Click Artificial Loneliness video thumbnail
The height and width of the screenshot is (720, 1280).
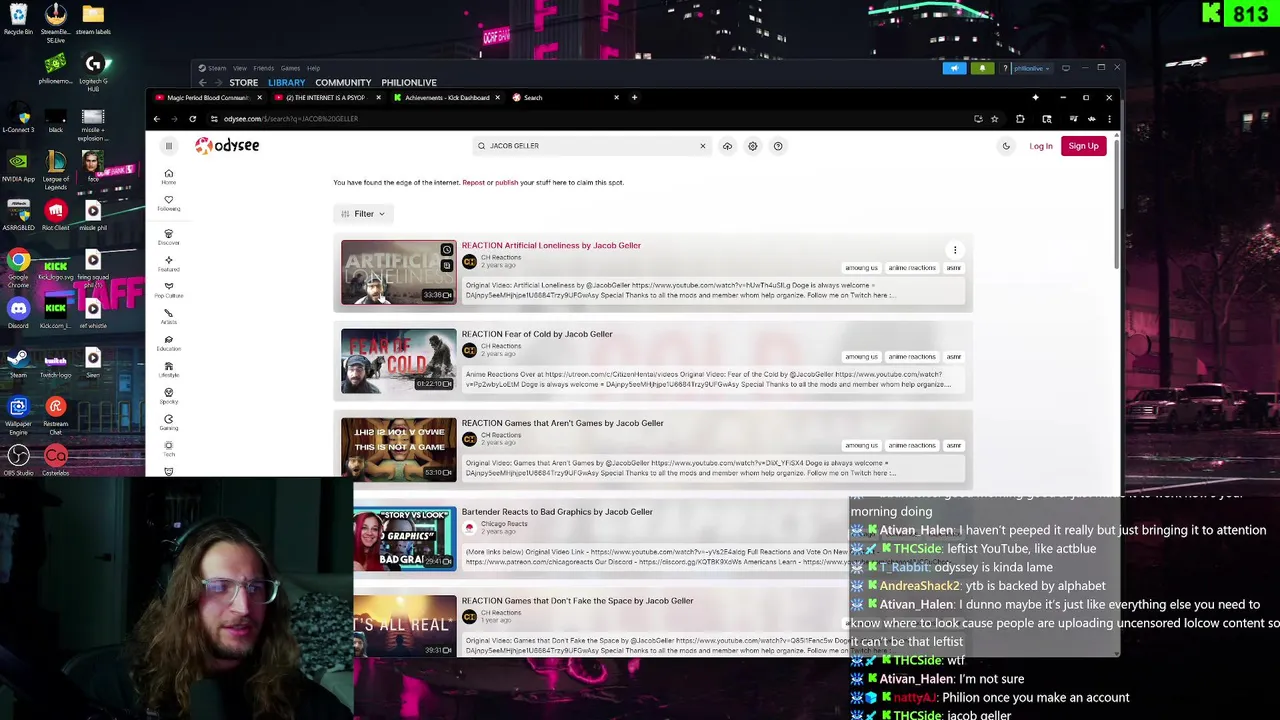pos(398,272)
